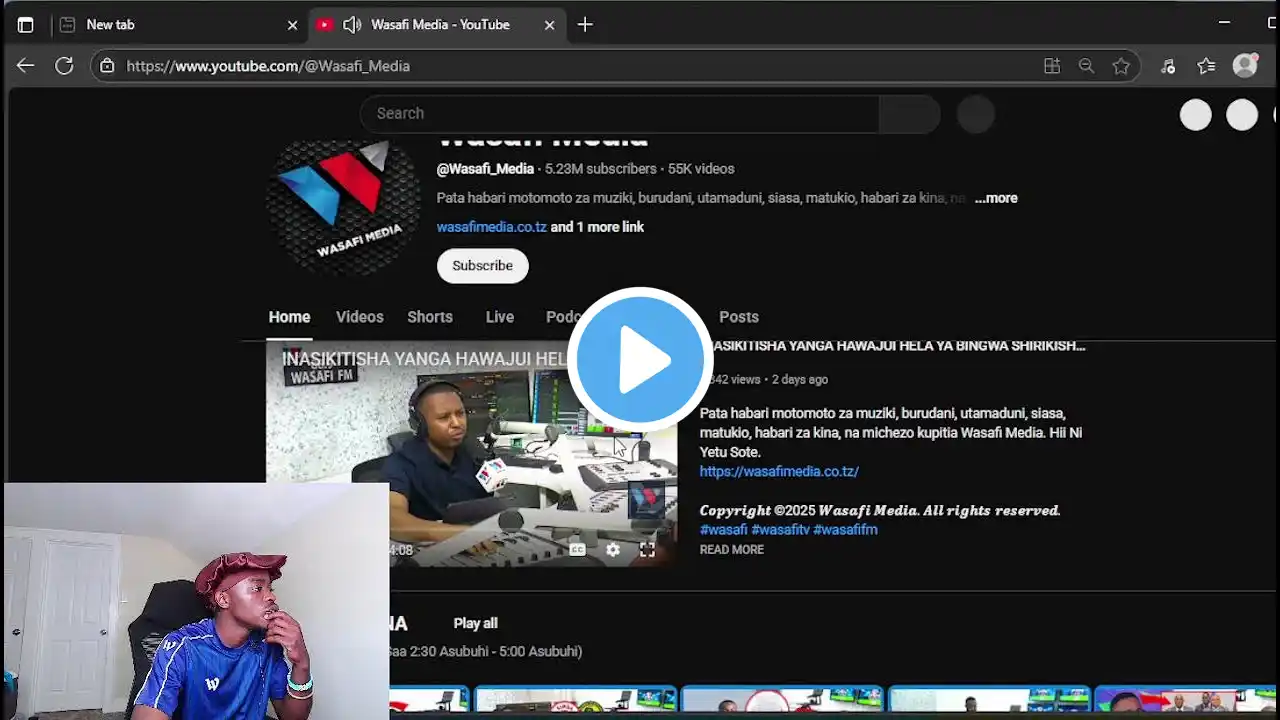Screen dimensions: 1280x720
Task: Switch to the Videos tab
Action: point(360,317)
